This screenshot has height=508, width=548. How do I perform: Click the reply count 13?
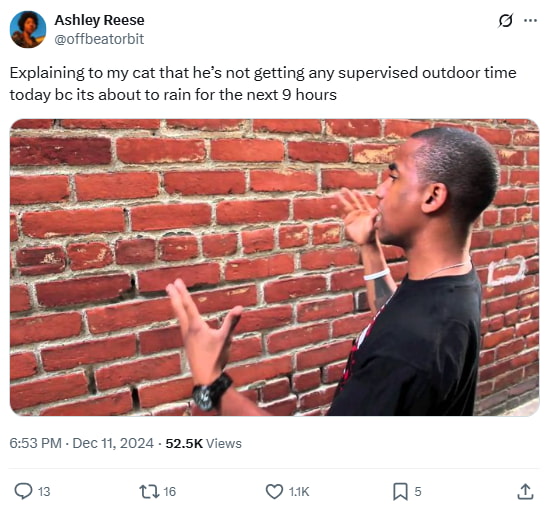click(44, 492)
